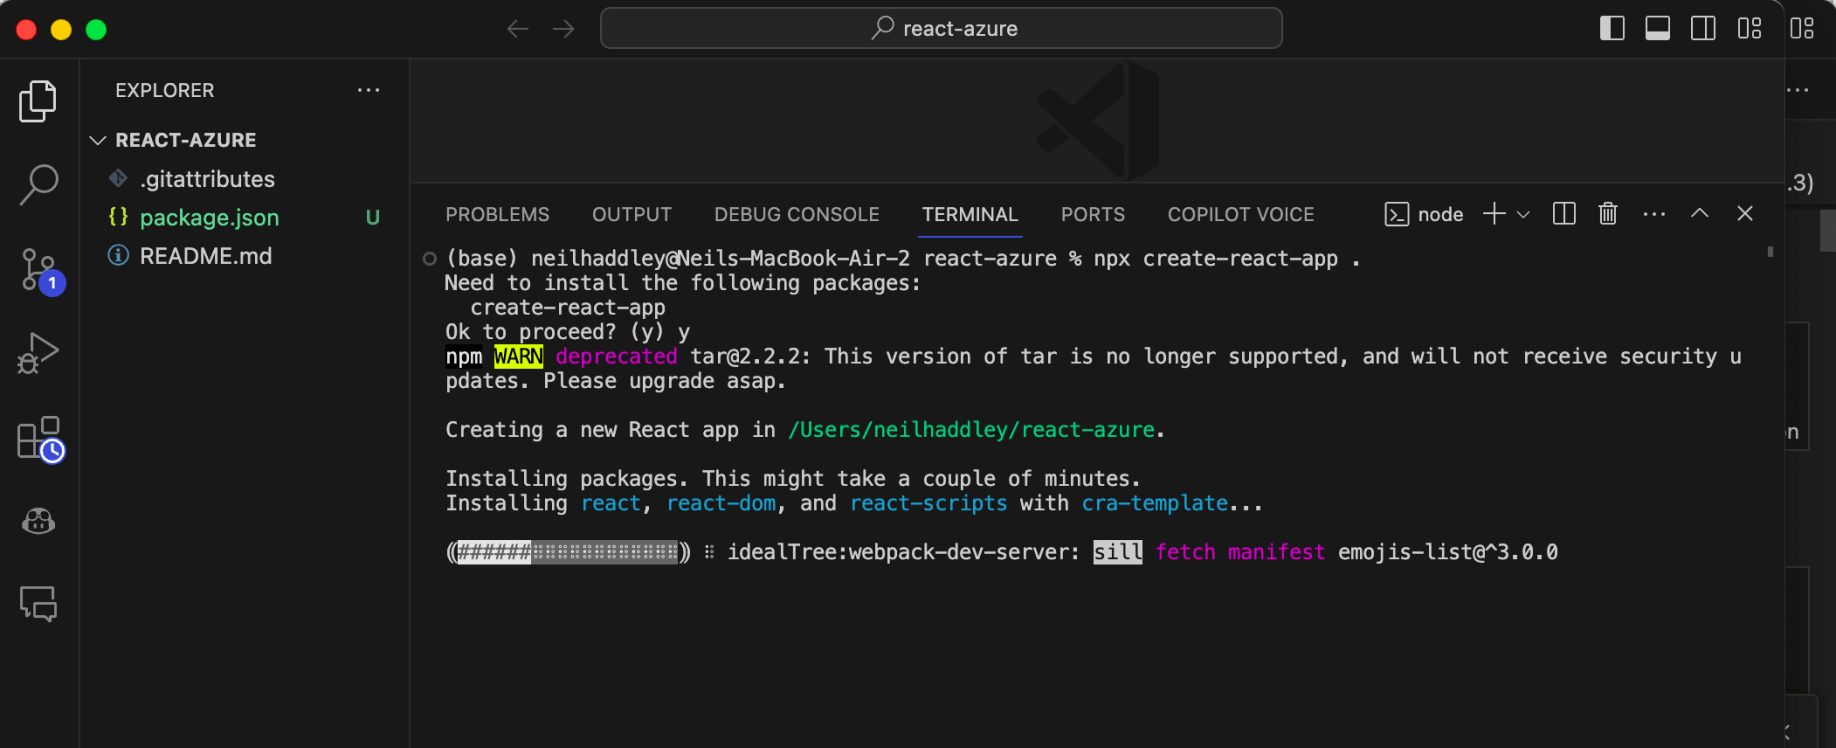Maximize panel size with the chevron up
Viewport: 1836px width, 748px height.
(x=1699, y=214)
